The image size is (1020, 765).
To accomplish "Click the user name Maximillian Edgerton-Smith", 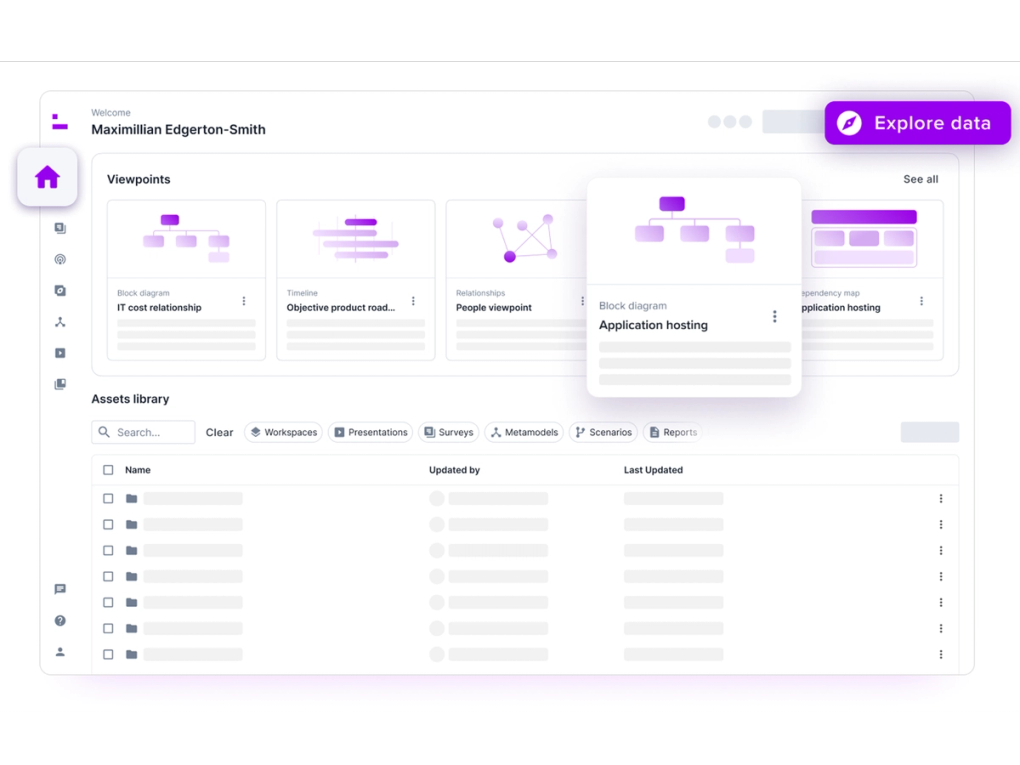I will tap(178, 130).
